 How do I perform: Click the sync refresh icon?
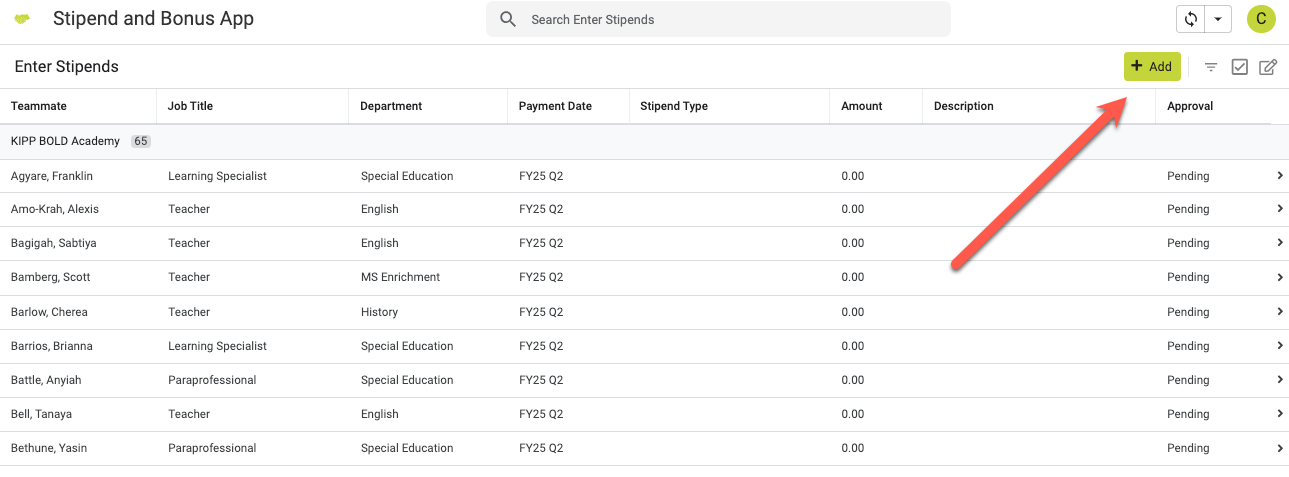pyautogui.click(x=1191, y=19)
